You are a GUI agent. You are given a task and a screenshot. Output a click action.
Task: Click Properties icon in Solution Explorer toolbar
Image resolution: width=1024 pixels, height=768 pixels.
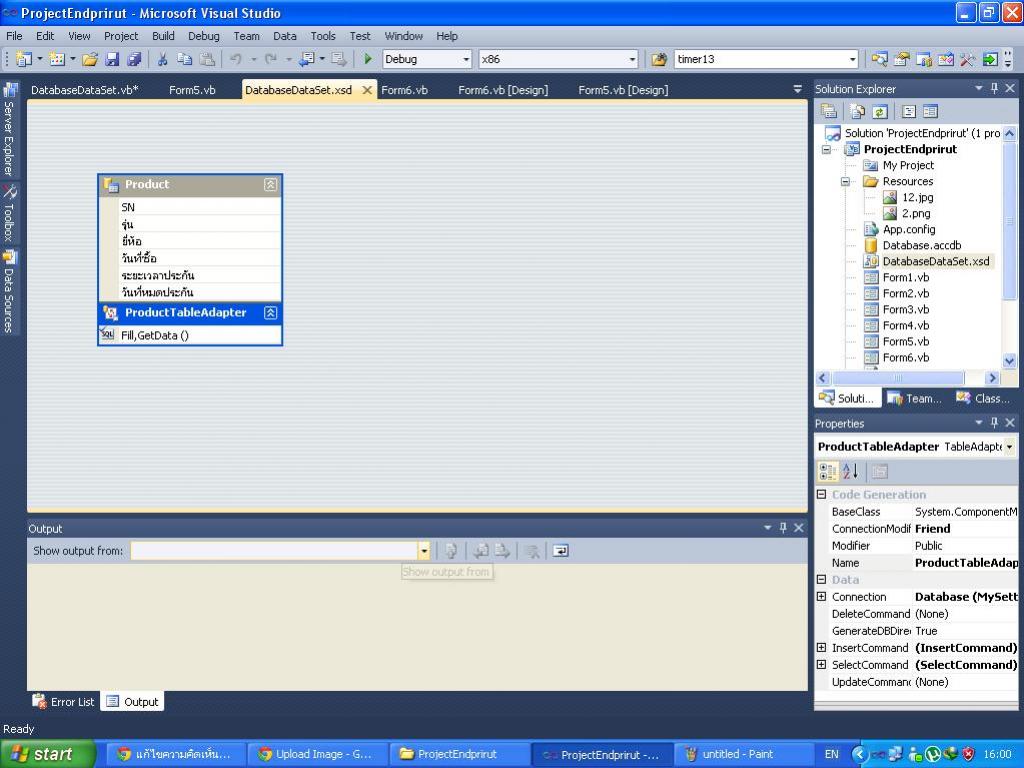829,112
